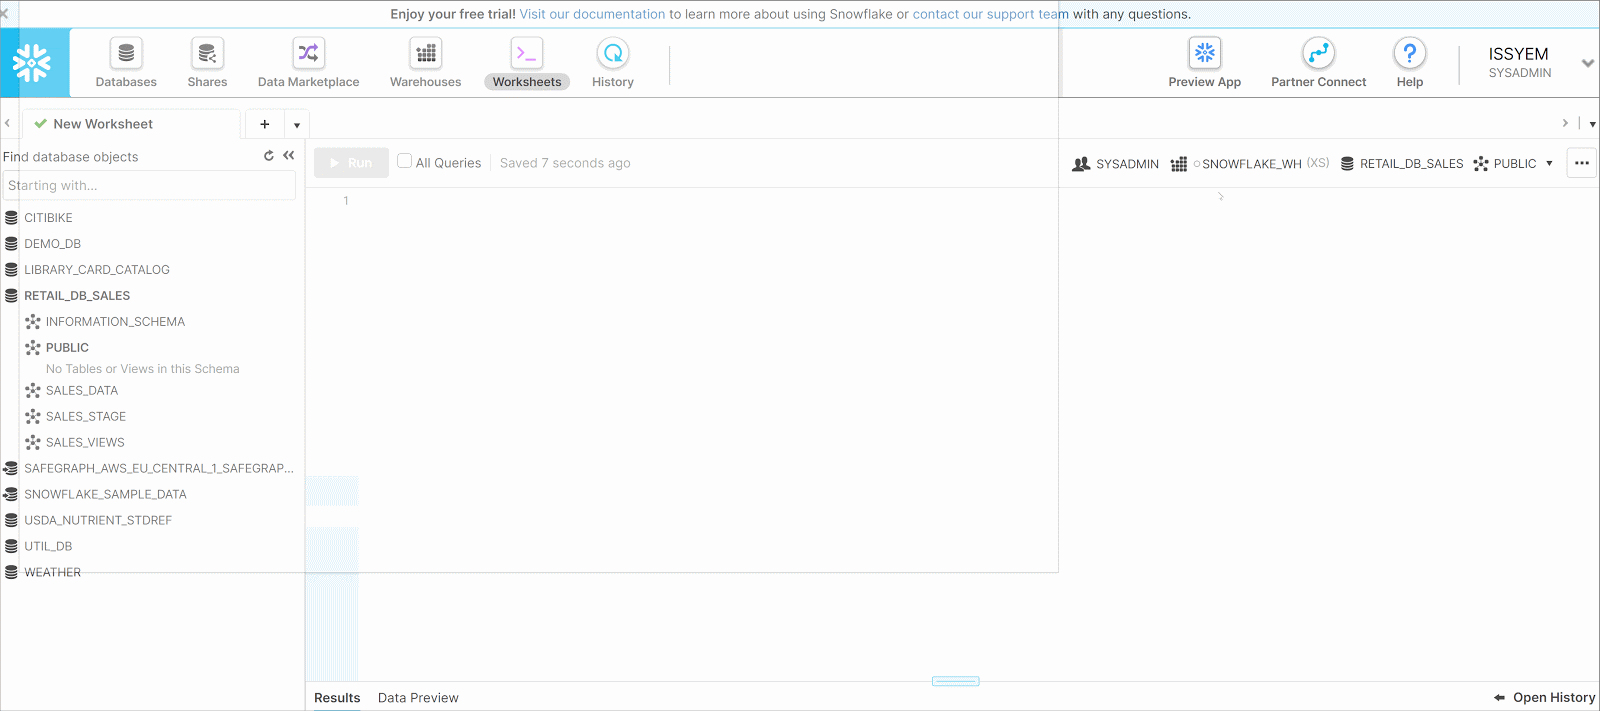The height and width of the screenshot is (711, 1600).
Task: Click the DEMO_DB database icon
Action: (11, 244)
